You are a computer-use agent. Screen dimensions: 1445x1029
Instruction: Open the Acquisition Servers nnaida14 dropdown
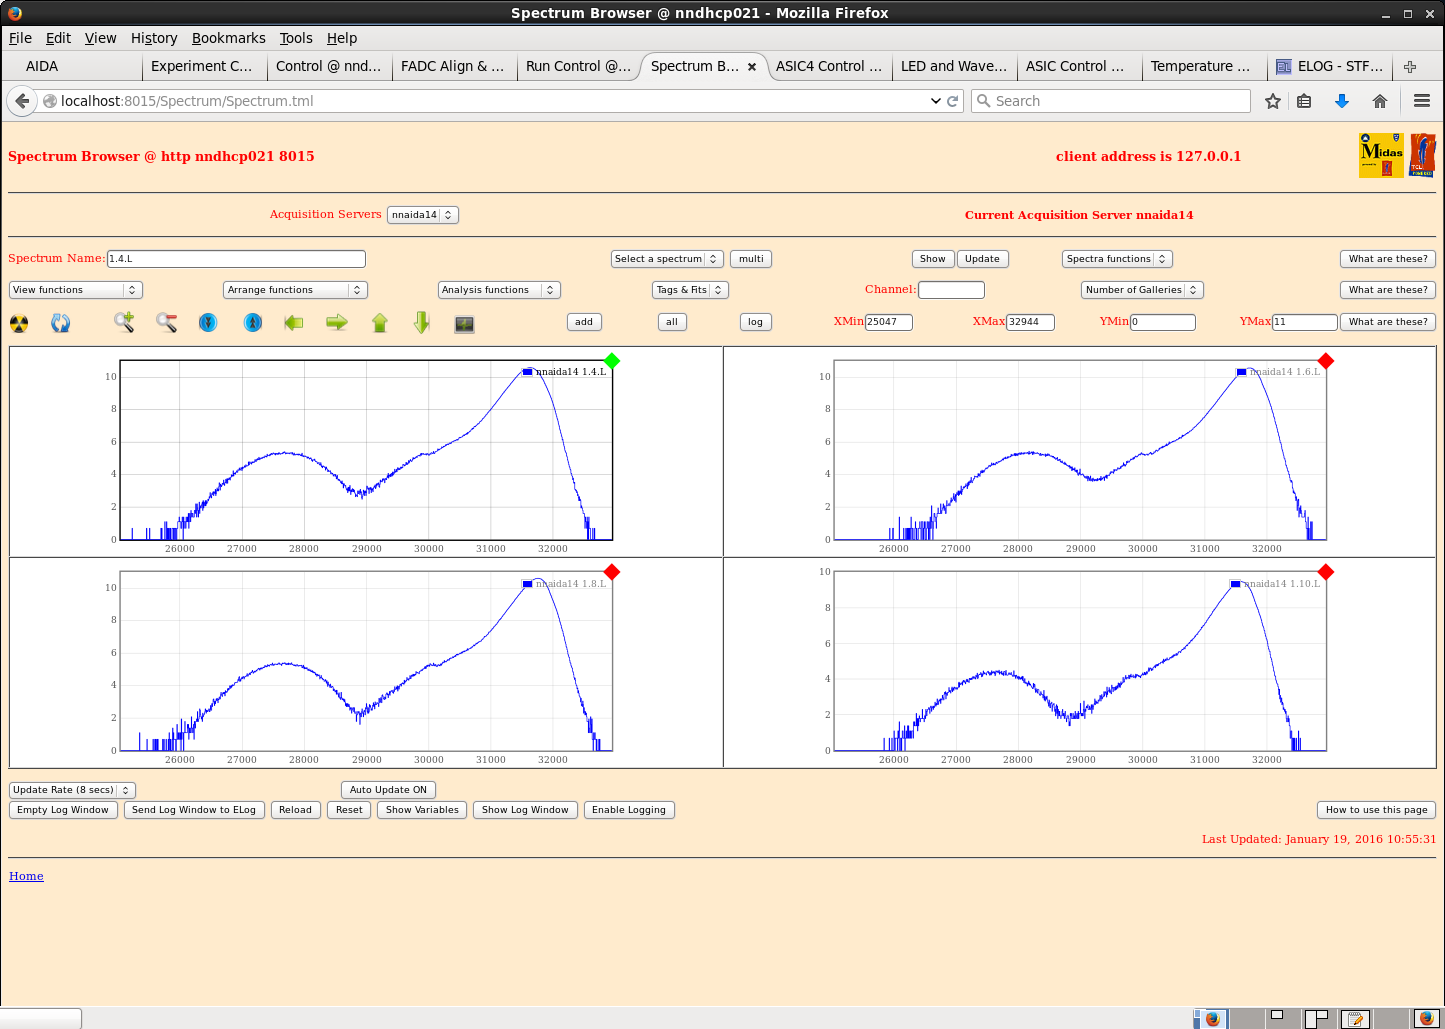coord(422,215)
